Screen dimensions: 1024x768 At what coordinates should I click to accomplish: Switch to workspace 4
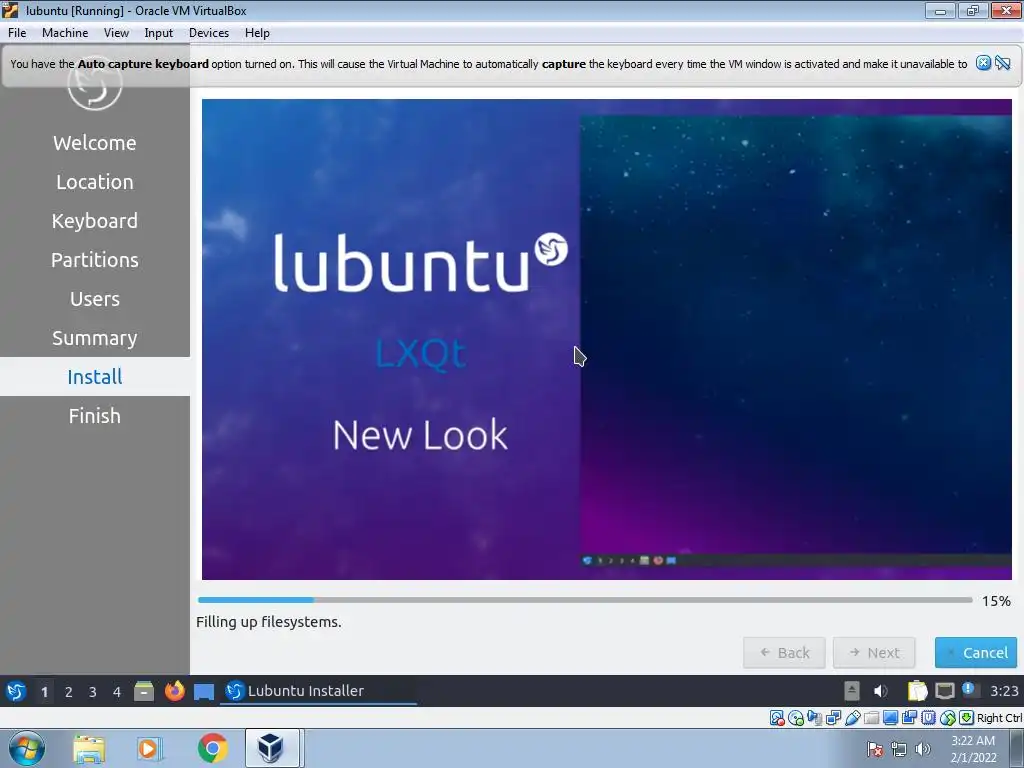pos(117,692)
